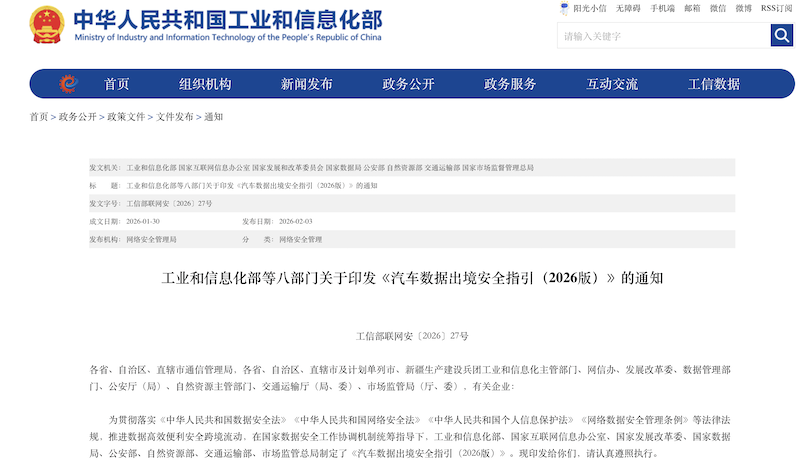Open the 阳光小信 robot assistant icon
The image size is (800, 470).
pyautogui.click(x=564, y=8)
